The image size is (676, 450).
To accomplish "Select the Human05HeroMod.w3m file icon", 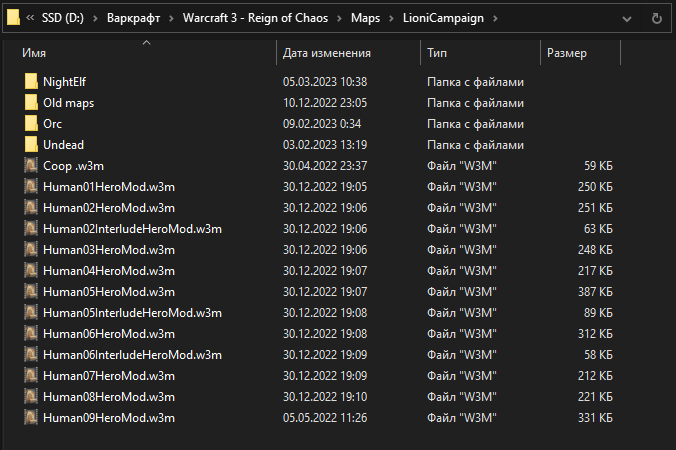I will [x=31, y=292].
